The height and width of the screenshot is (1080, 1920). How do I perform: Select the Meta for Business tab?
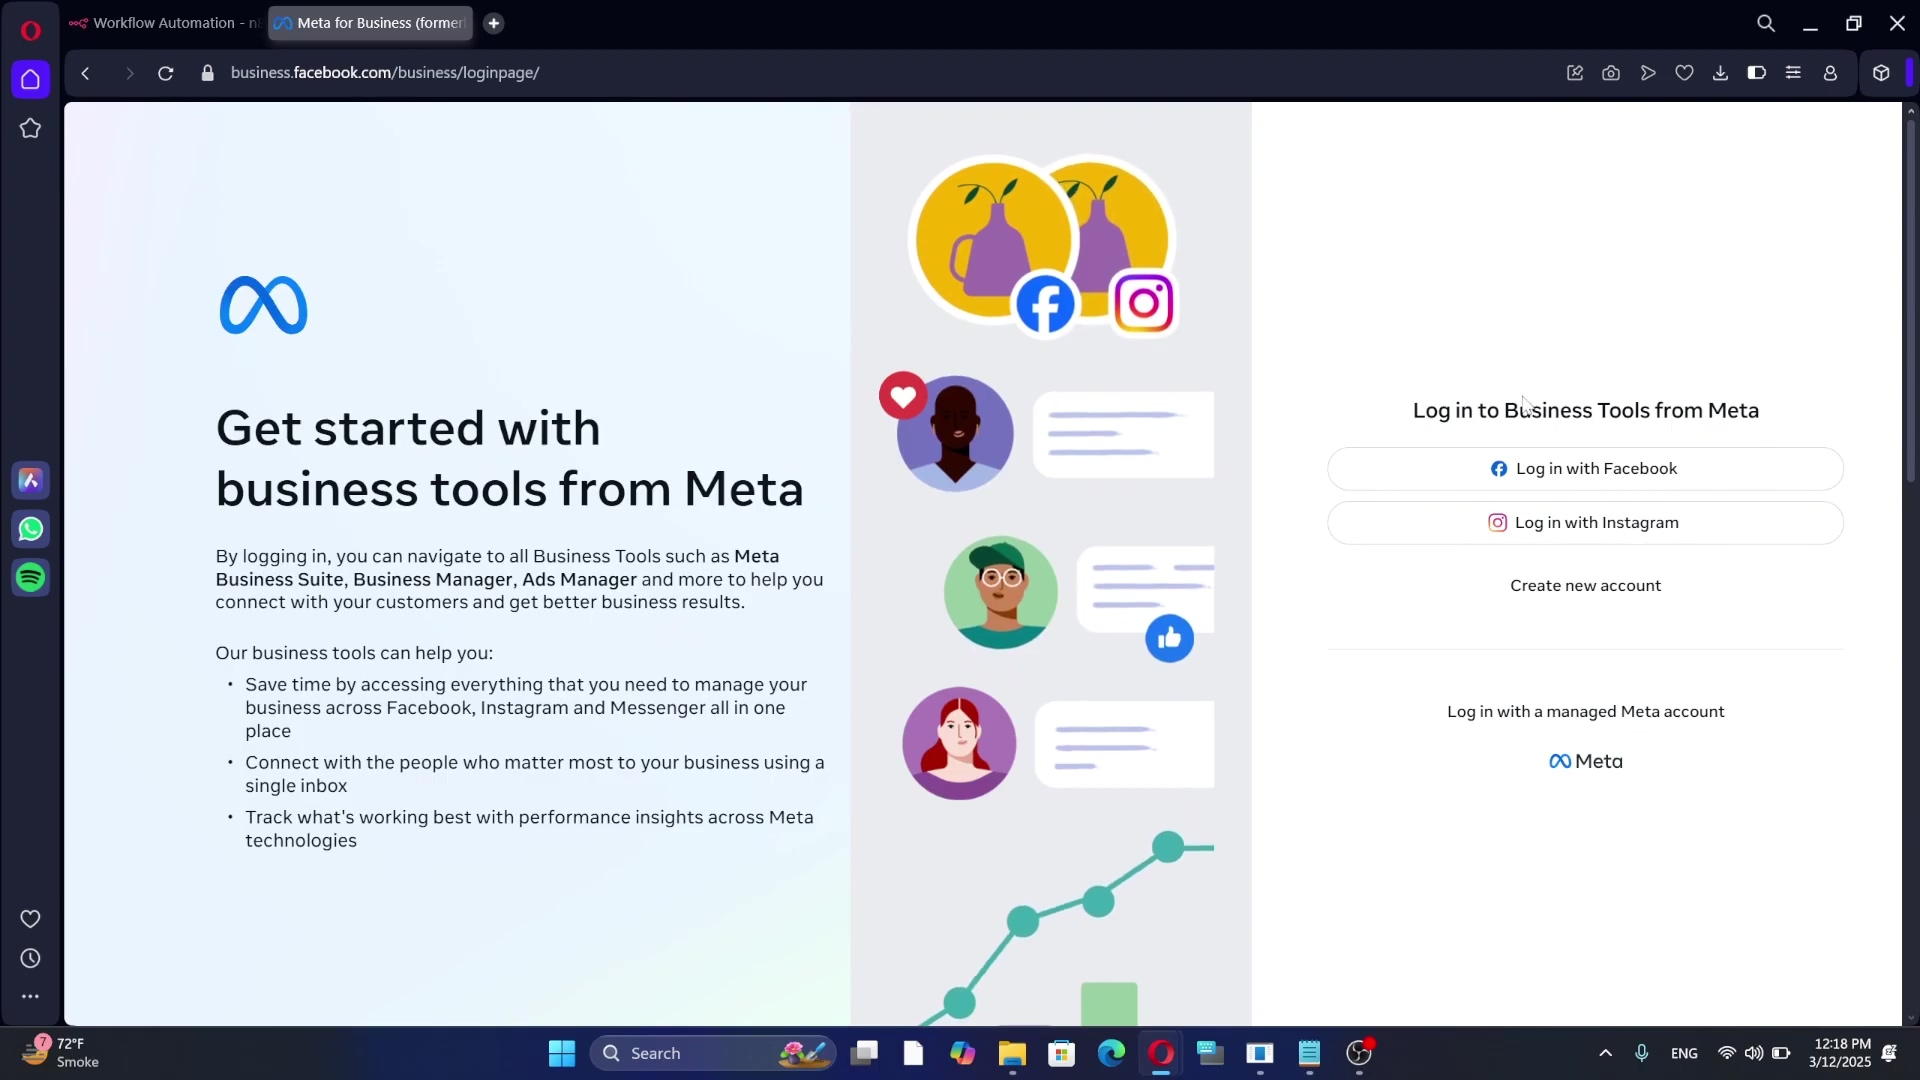370,23
